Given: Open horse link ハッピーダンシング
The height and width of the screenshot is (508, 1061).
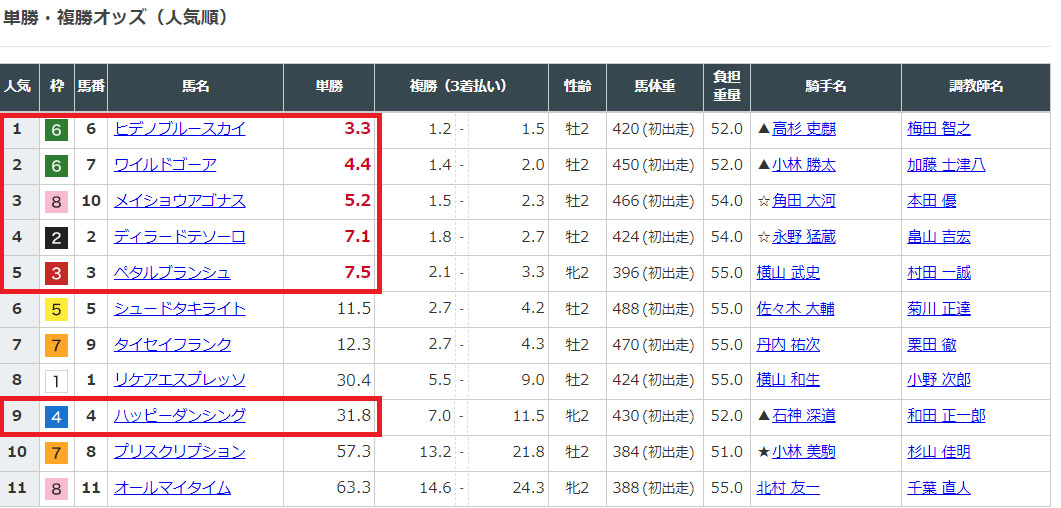Looking at the screenshot, I should [x=179, y=416].
